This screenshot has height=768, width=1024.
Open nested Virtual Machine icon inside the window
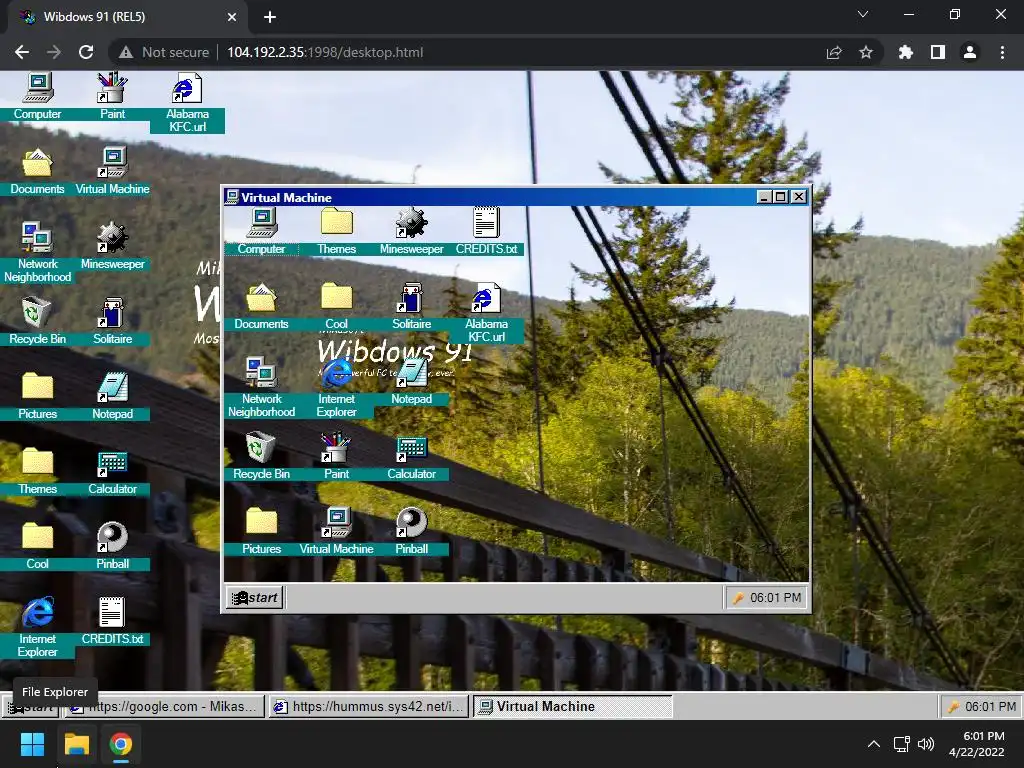click(x=336, y=532)
